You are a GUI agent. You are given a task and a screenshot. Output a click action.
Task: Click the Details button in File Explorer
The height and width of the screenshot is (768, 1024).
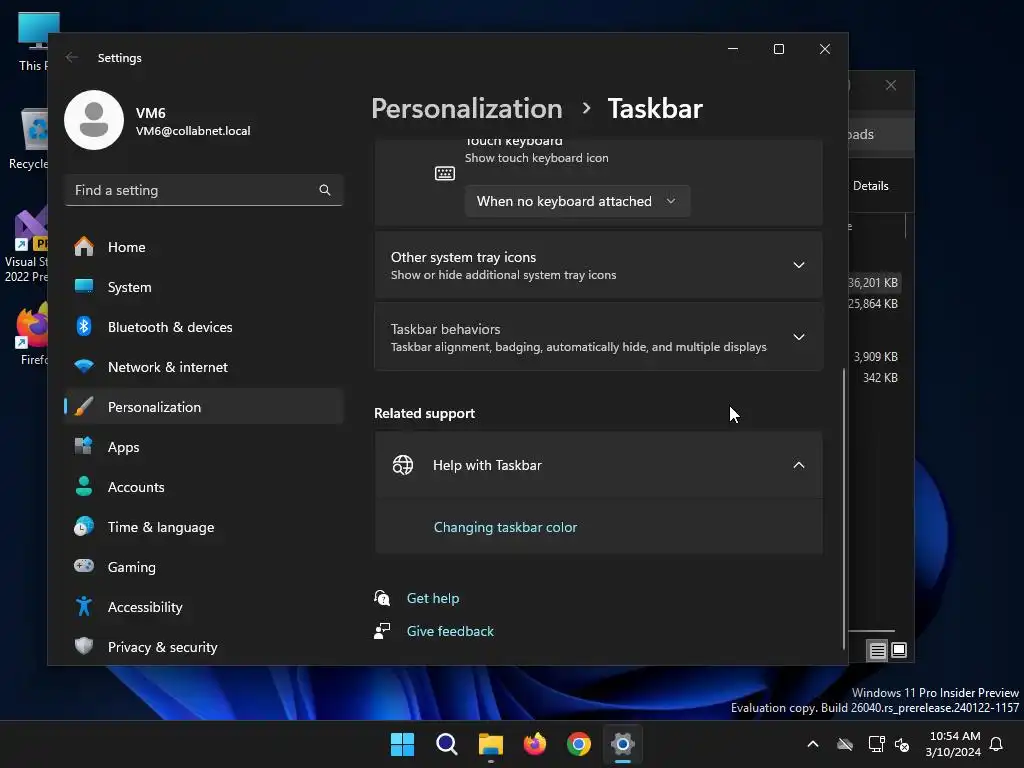[871, 185]
